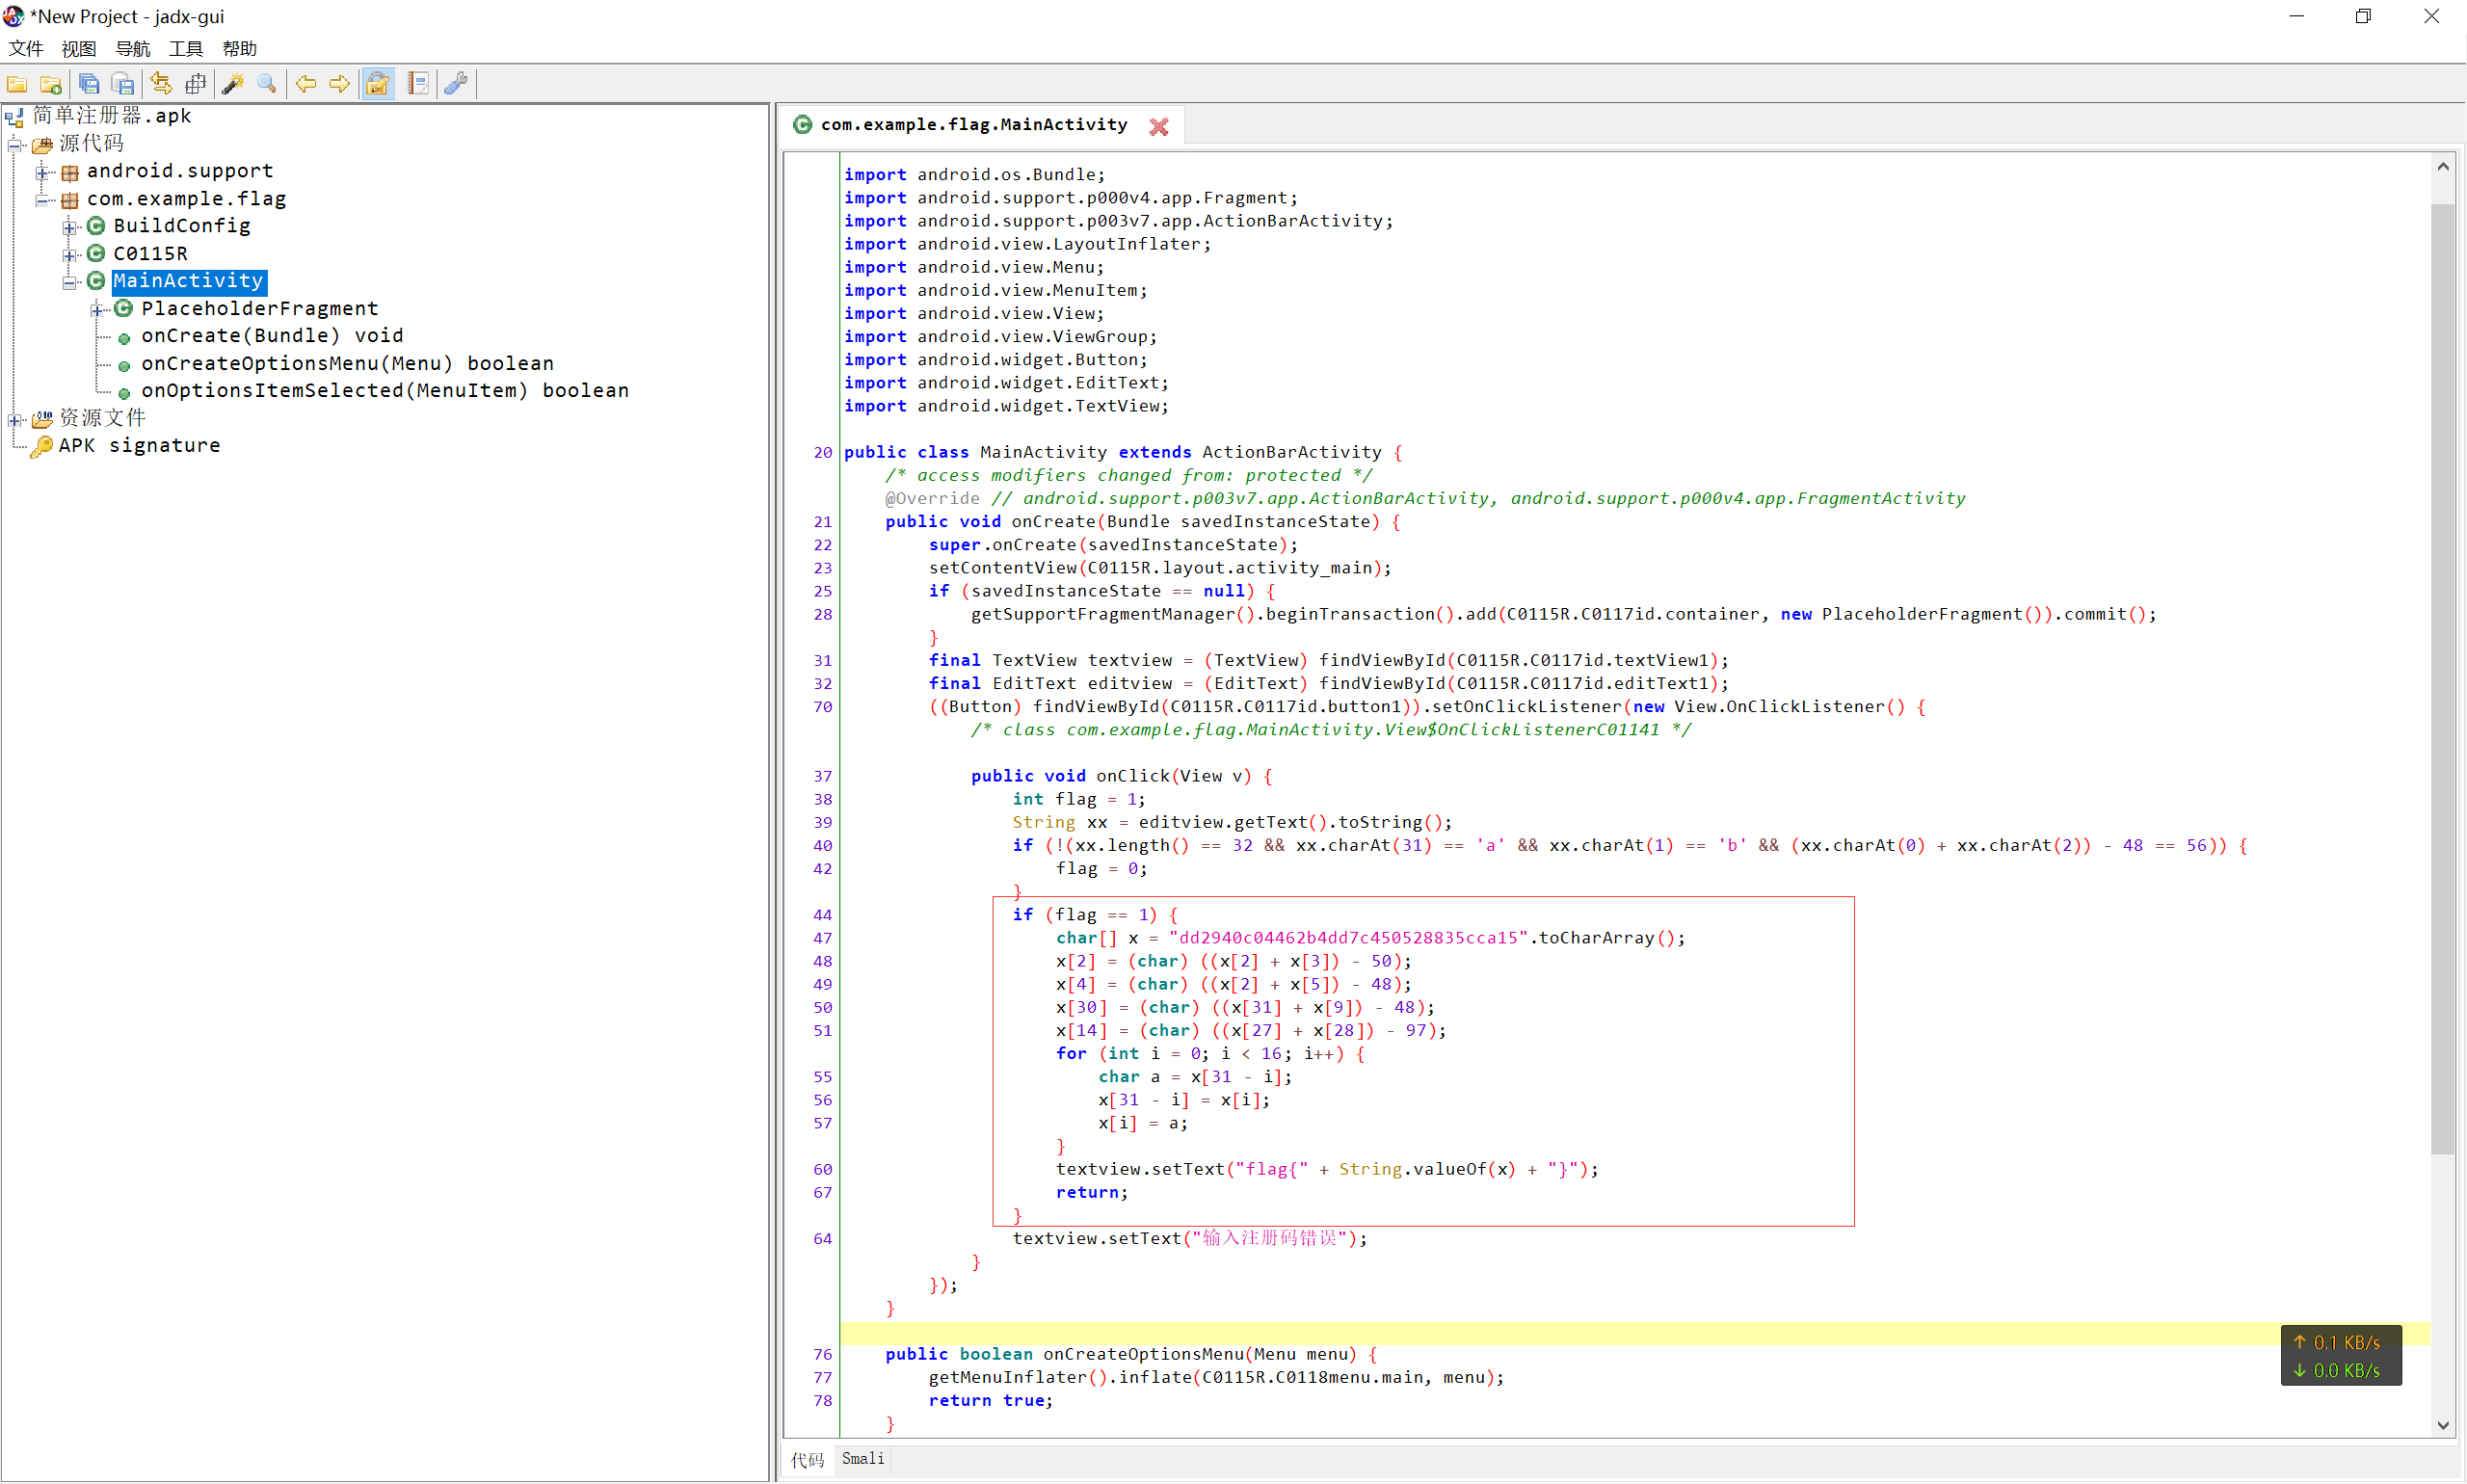Expand the android.support package node
Viewport: 2467px width, 1484px height.
[43, 172]
